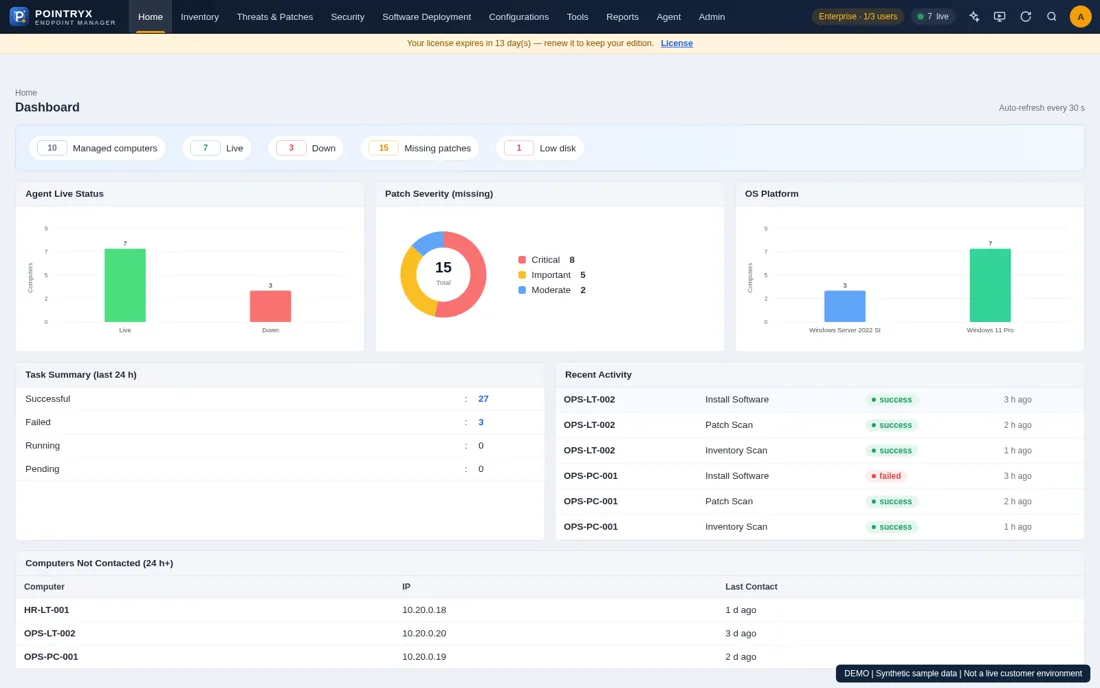Click the Pointryx logo icon
Image resolution: width=1100 pixels, height=688 pixels.
tap(19, 16)
